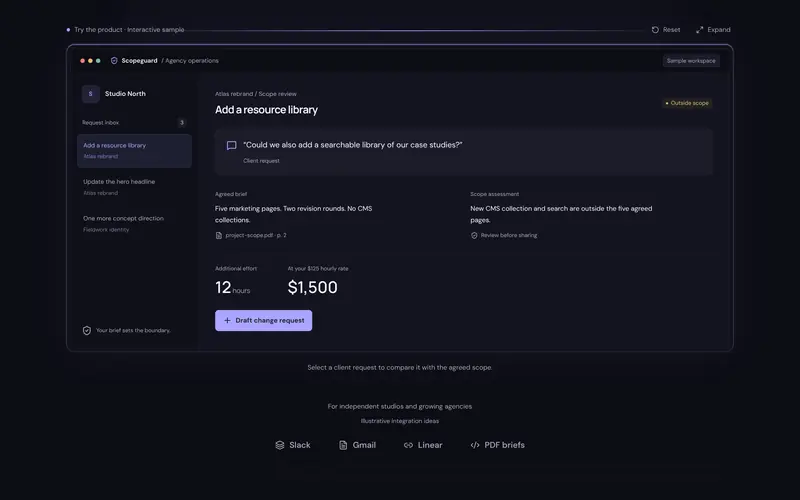Screen dimensions: 800x500
Task: Click the $1,500 cost value
Action: (x=312, y=287)
